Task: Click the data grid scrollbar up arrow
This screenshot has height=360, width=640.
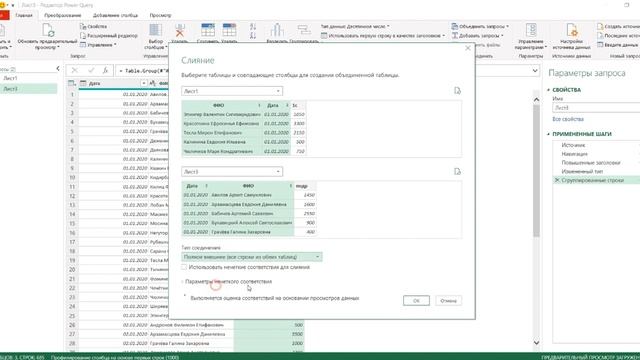Action: coord(536,100)
